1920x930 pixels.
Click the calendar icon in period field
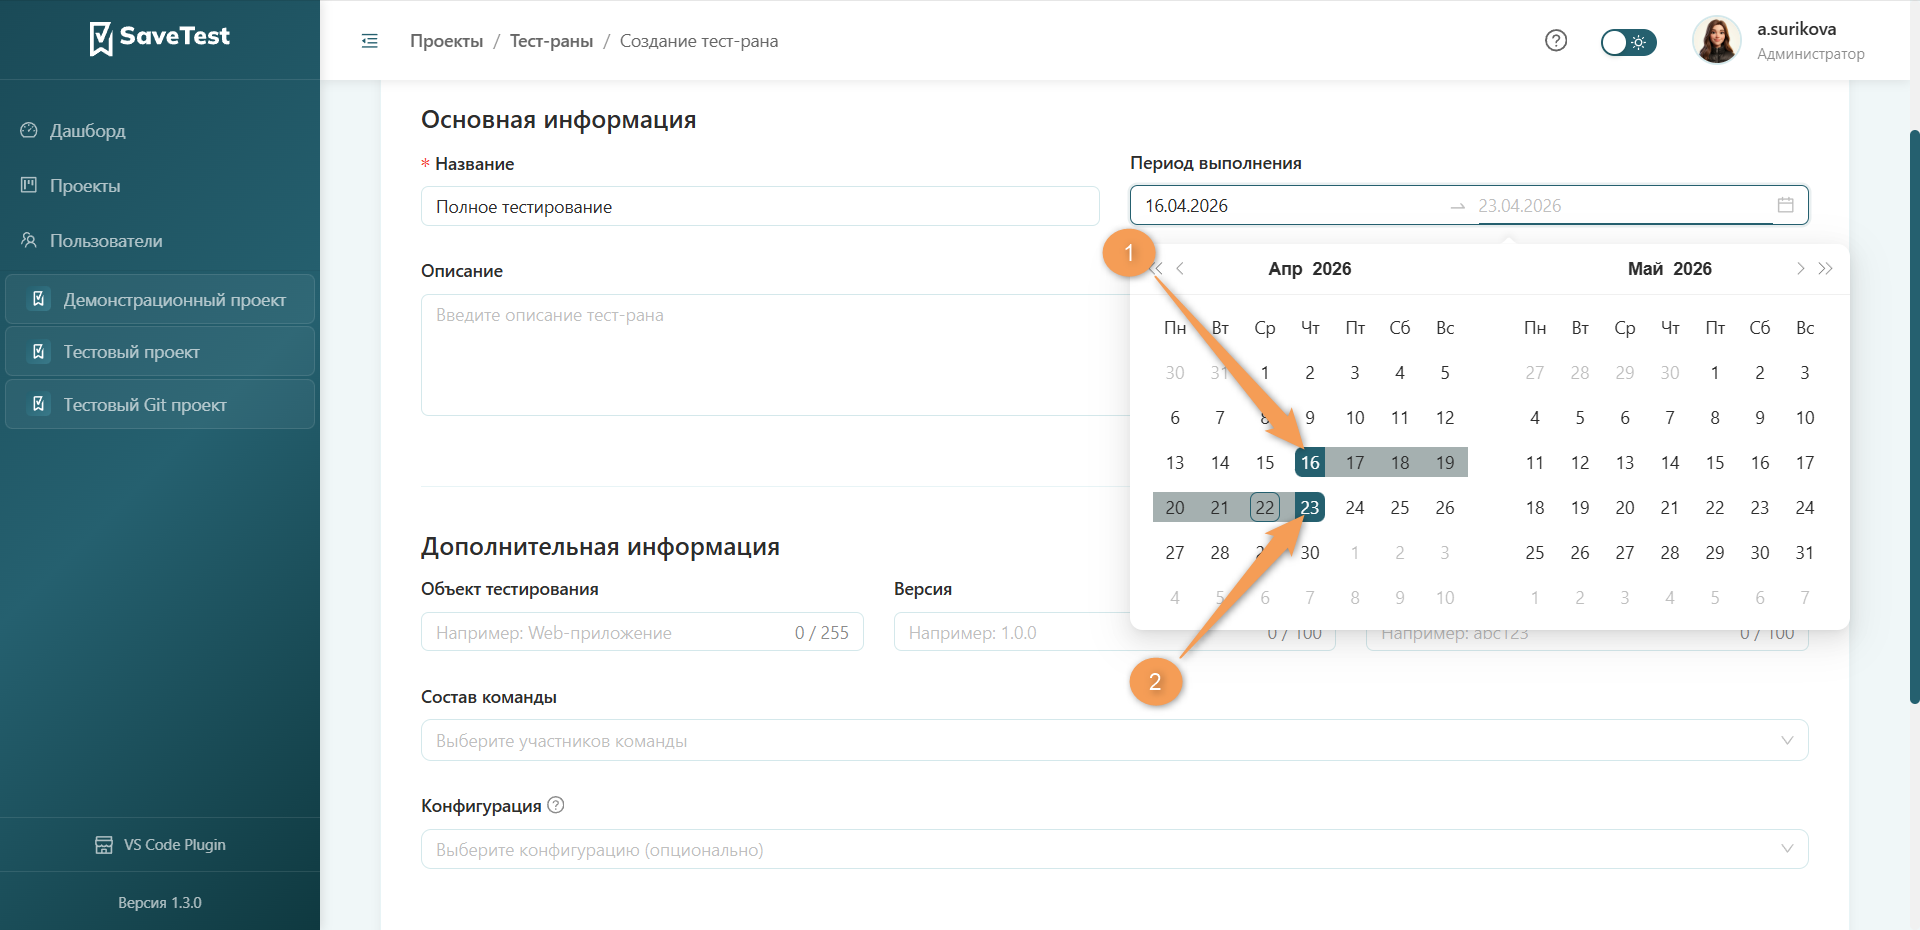pyautogui.click(x=1786, y=205)
